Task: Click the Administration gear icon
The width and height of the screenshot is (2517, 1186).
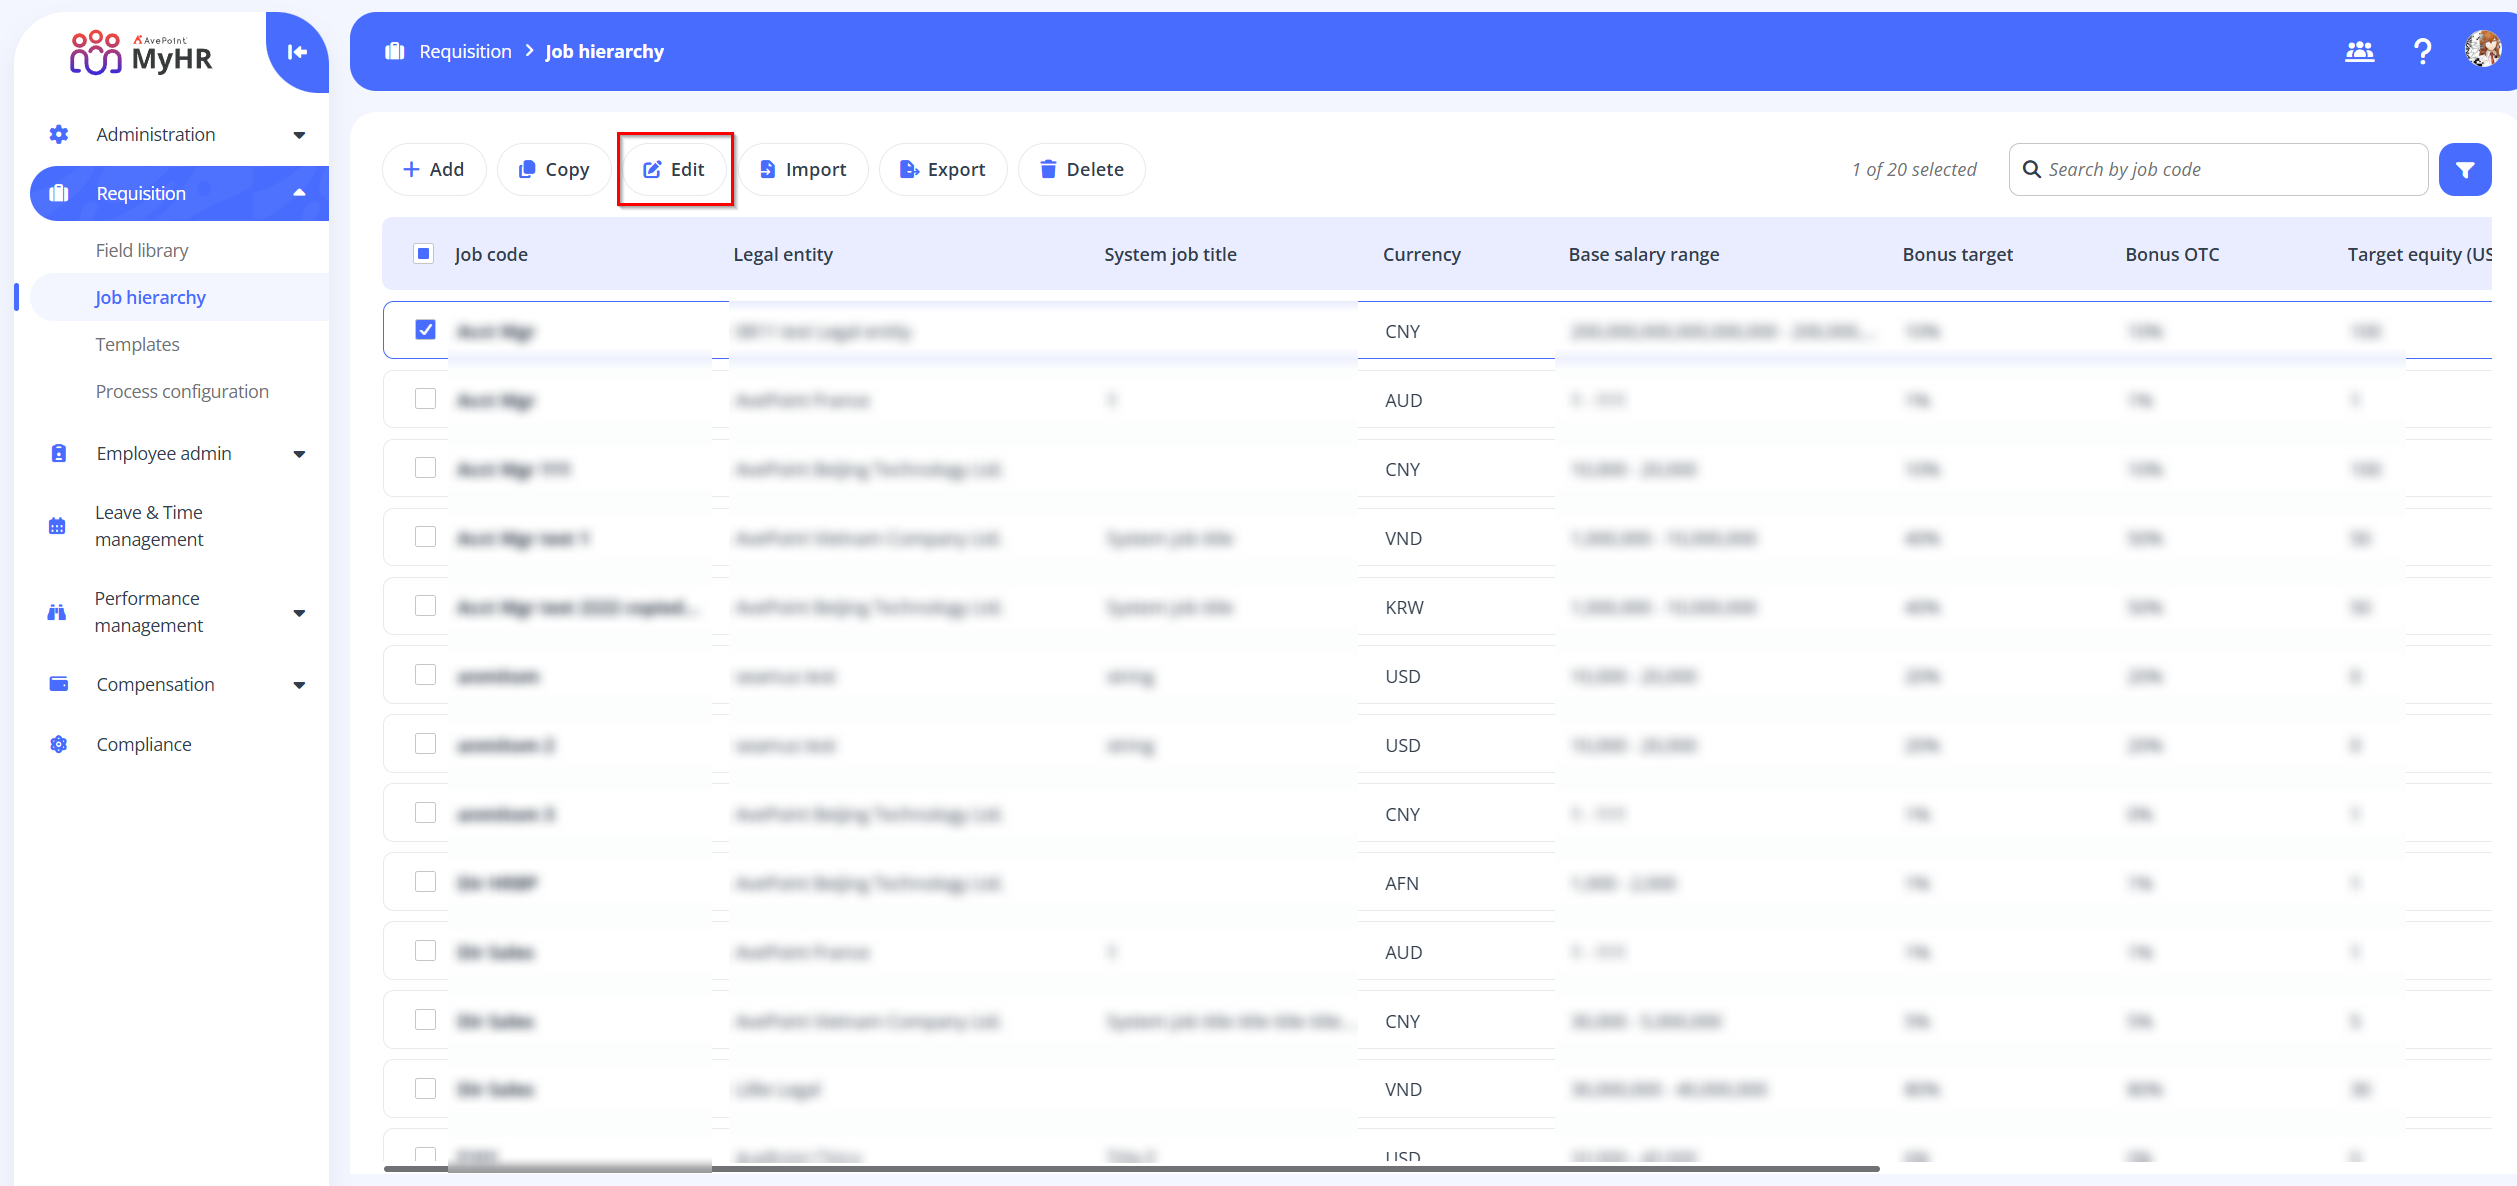Action: tap(59, 134)
